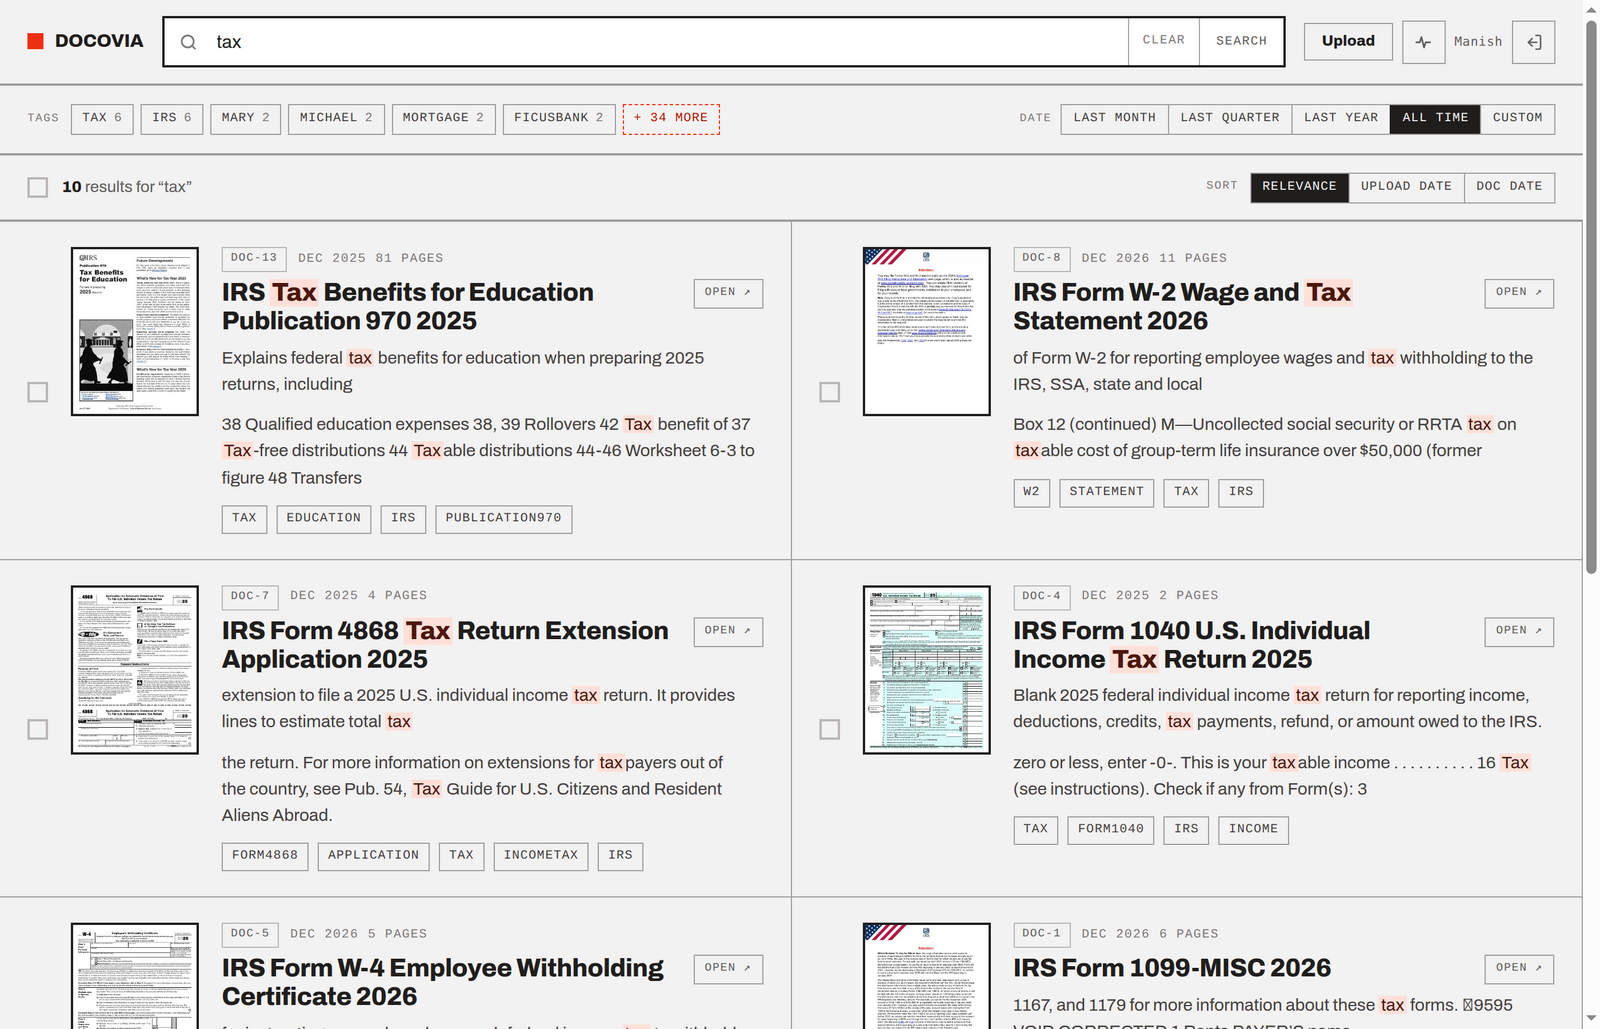Filter by MARY 2 tag
1600x1029 pixels.
tap(245, 118)
